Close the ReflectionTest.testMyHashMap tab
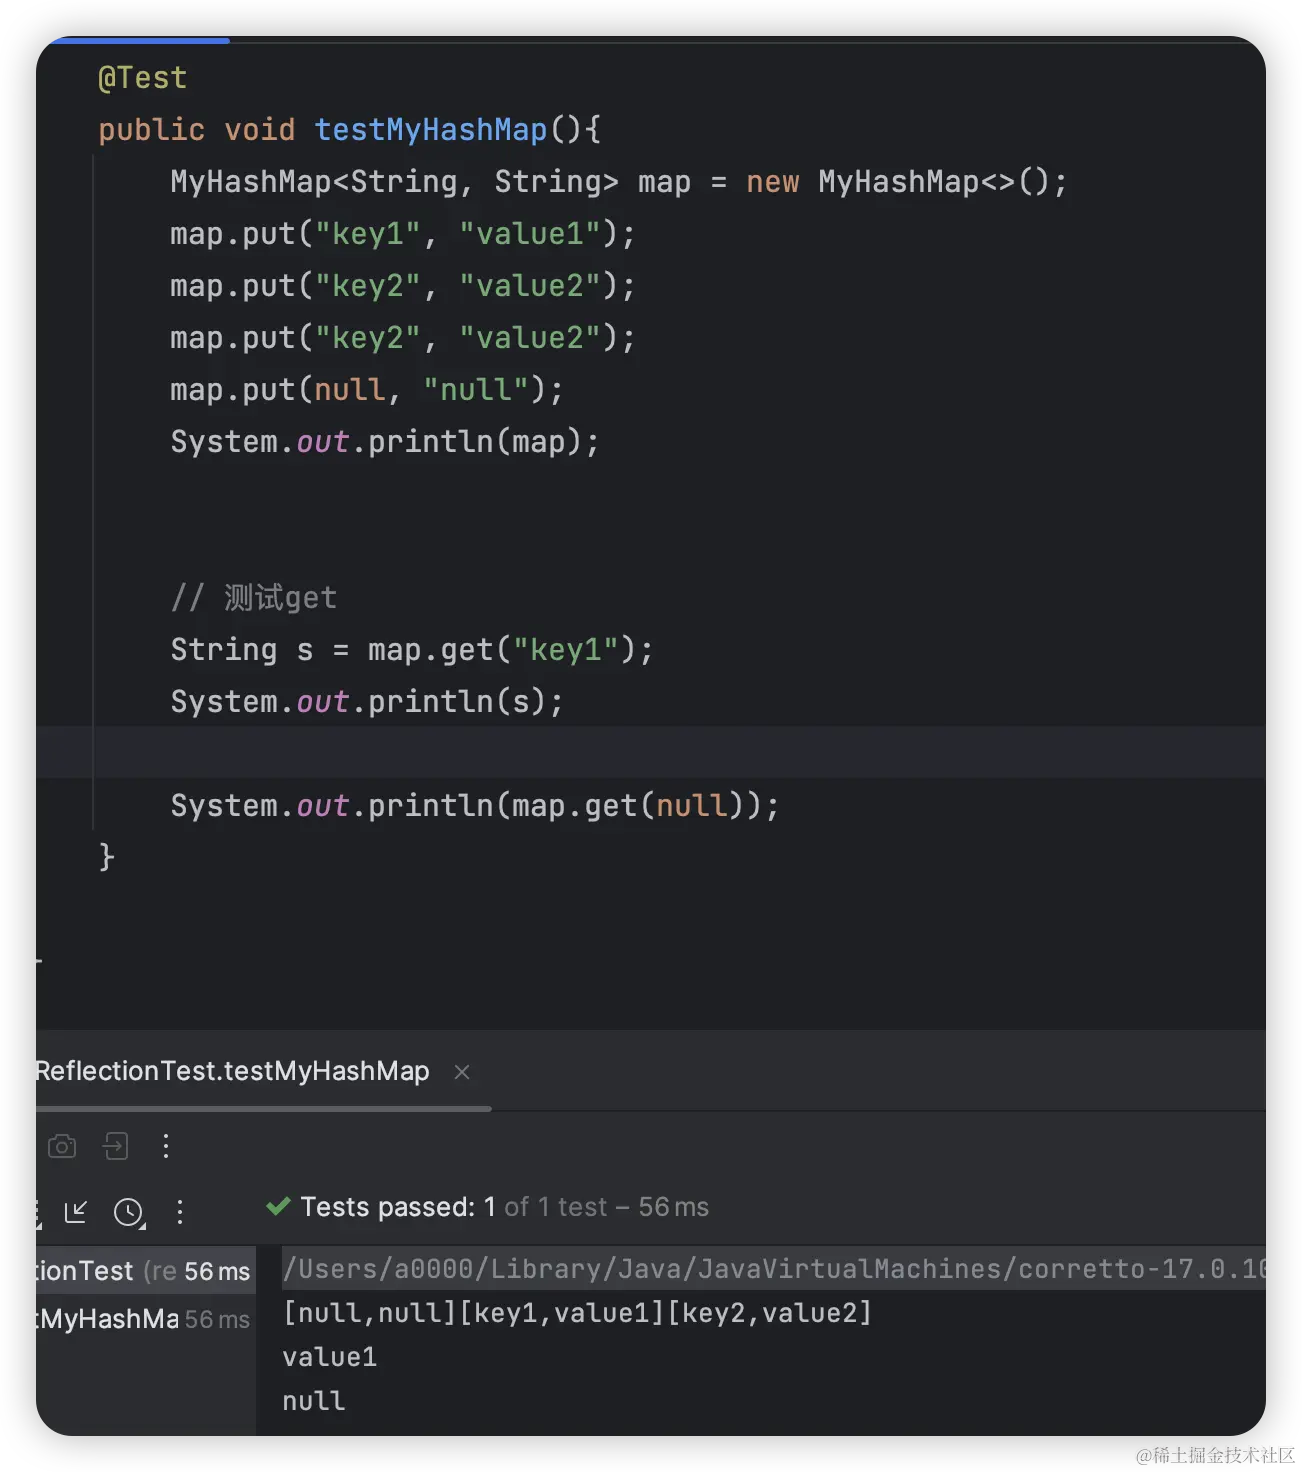 tap(462, 1071)
